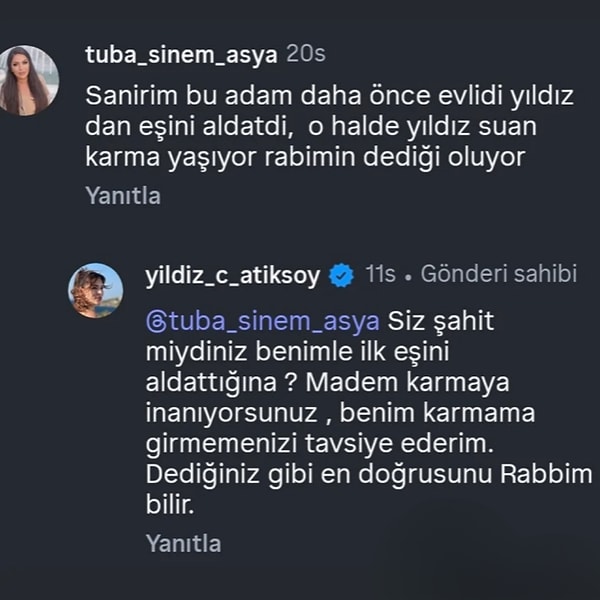This screenshot has height=600, width=600.
Task: Click Yanıtla under yildiz_c_atiksoy's reply
Action: coord(183,544)
